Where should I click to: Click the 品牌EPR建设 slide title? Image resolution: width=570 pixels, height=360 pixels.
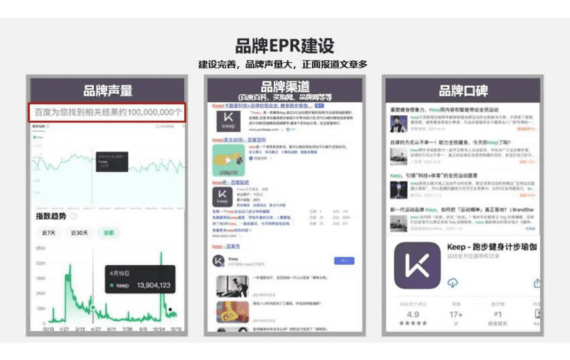coord(285,46)
